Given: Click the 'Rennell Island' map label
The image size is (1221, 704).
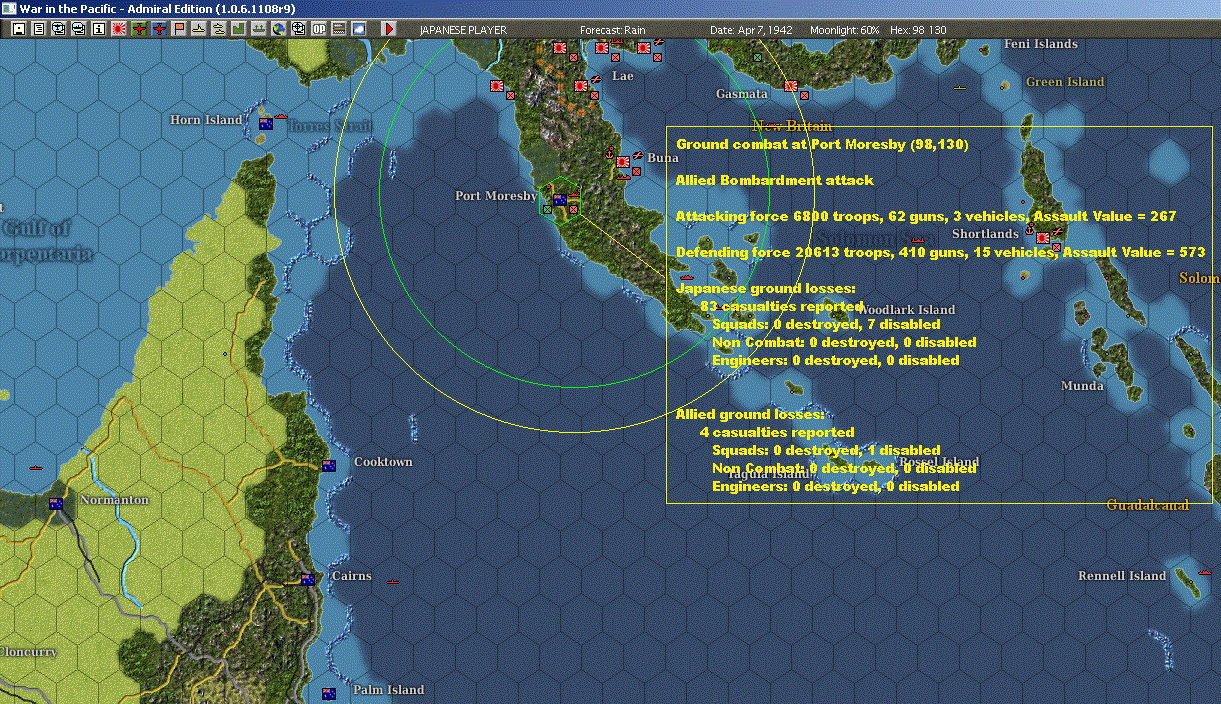Looking at the screenshot, I should click(x=1122, y=576).
